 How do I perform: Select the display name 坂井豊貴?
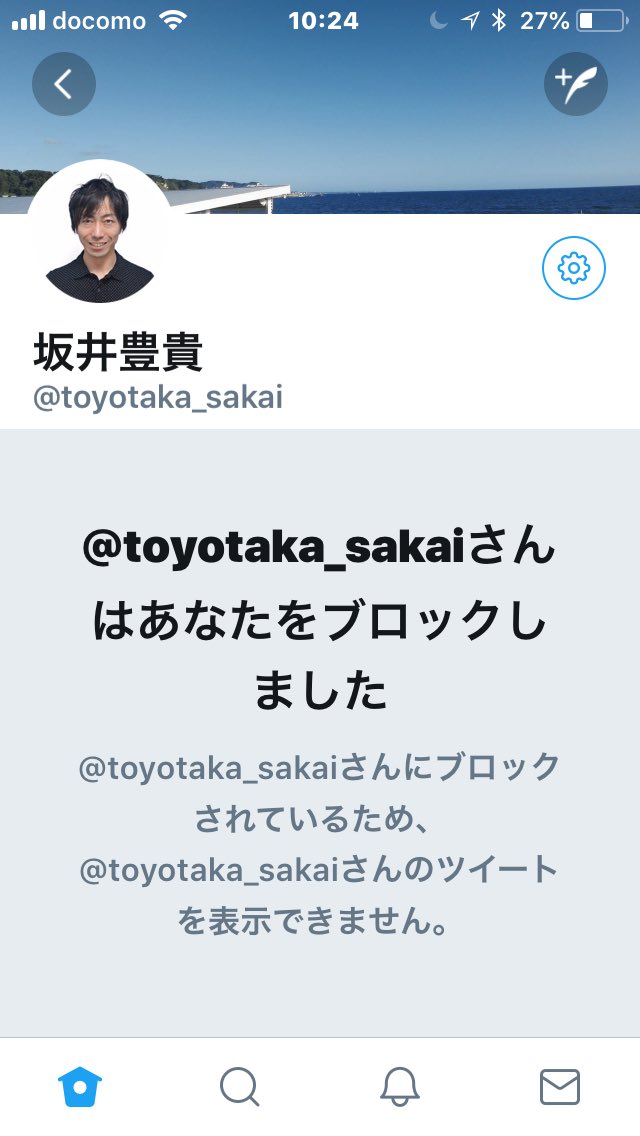(118, 352)
